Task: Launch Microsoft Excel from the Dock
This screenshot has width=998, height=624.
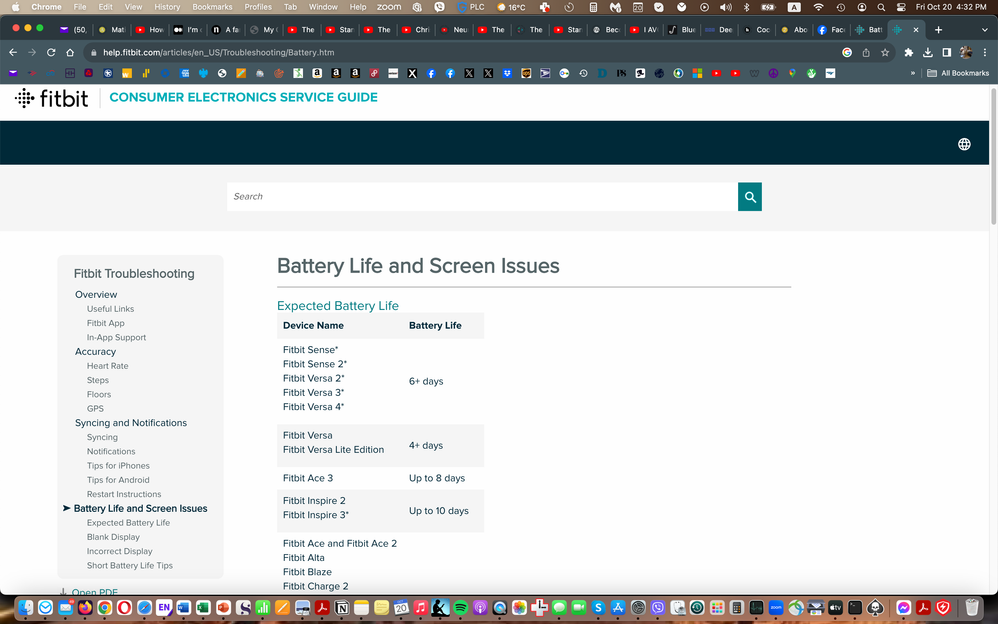Action: (x=203, y=607)
